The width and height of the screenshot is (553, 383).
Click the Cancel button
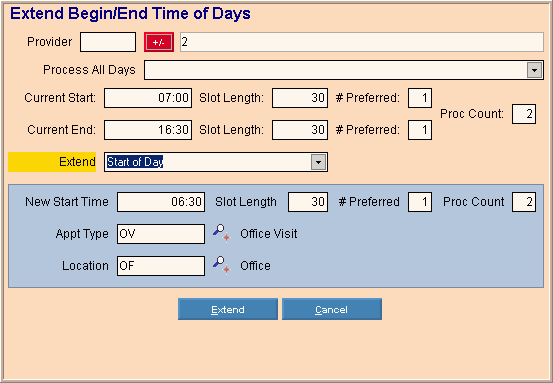332,309
